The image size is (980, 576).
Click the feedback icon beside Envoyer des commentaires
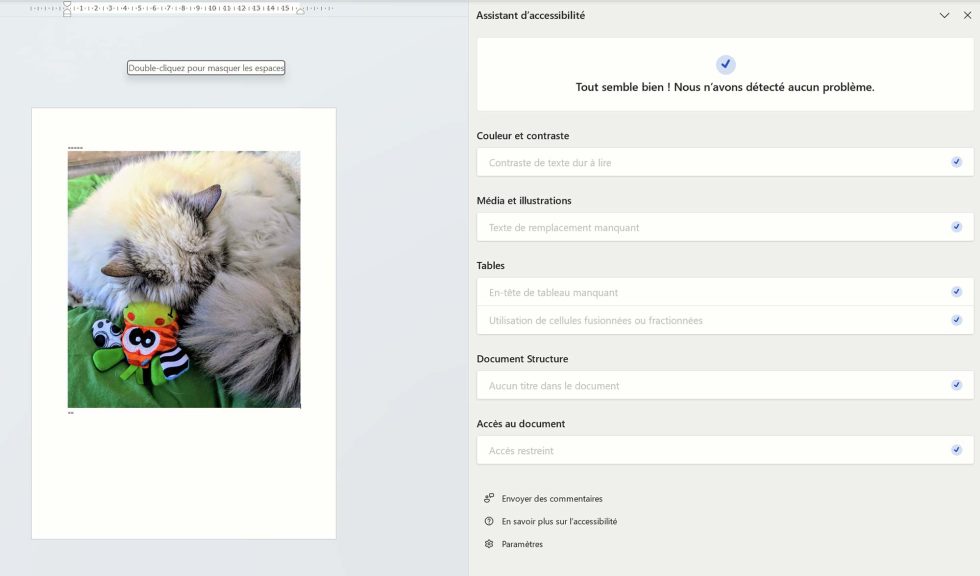[489, 498]
